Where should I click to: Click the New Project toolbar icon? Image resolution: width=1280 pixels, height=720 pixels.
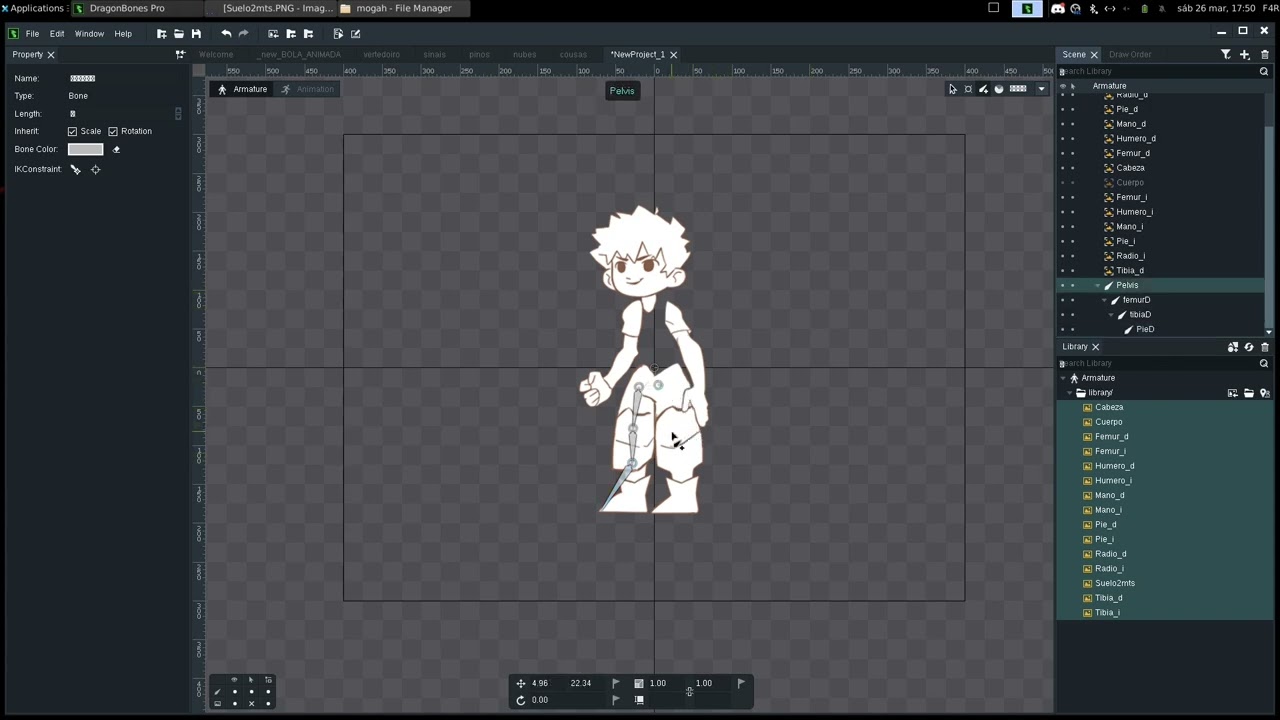(161, 34)
